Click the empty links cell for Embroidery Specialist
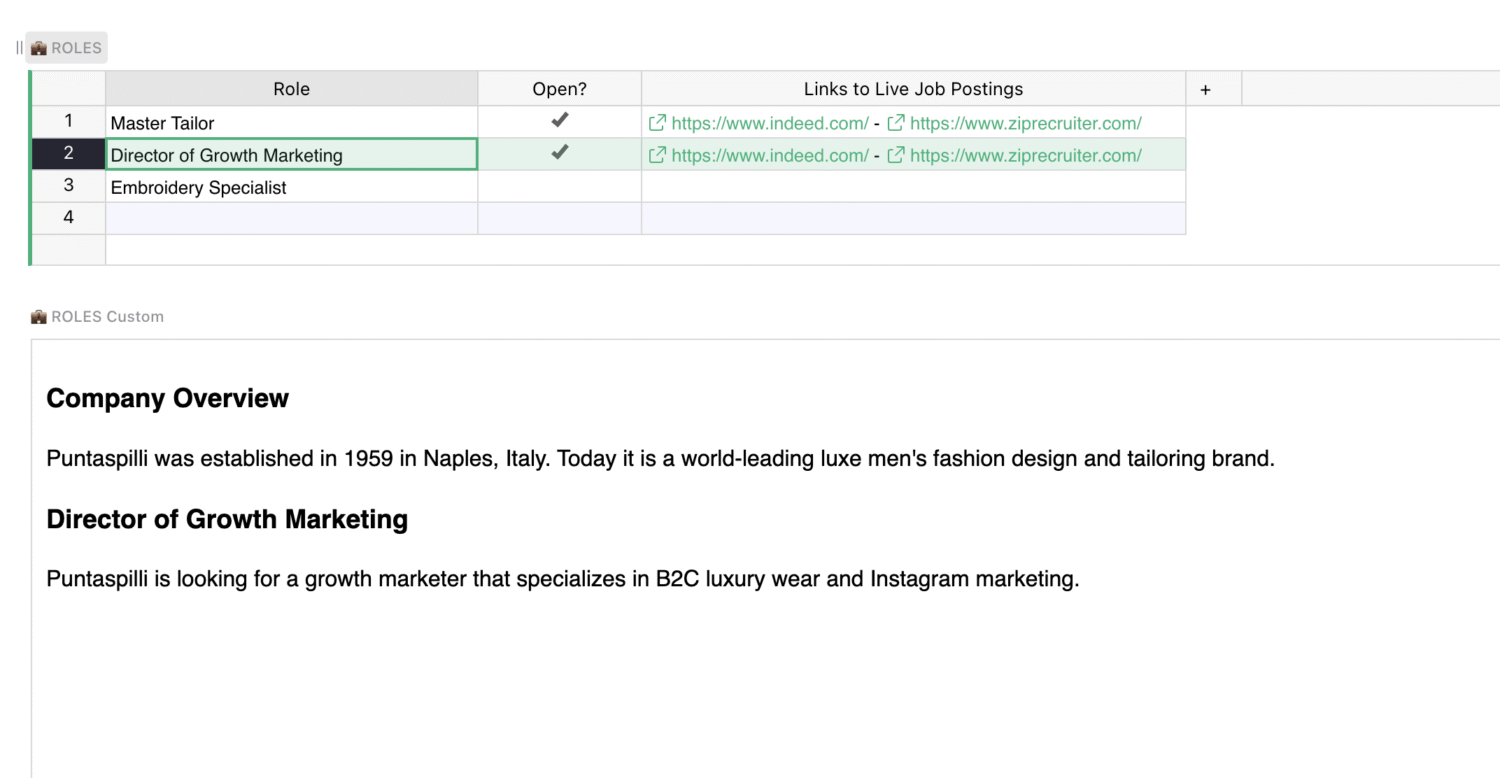This screenshot has width=1500, height=778. [x=913, y=187]
